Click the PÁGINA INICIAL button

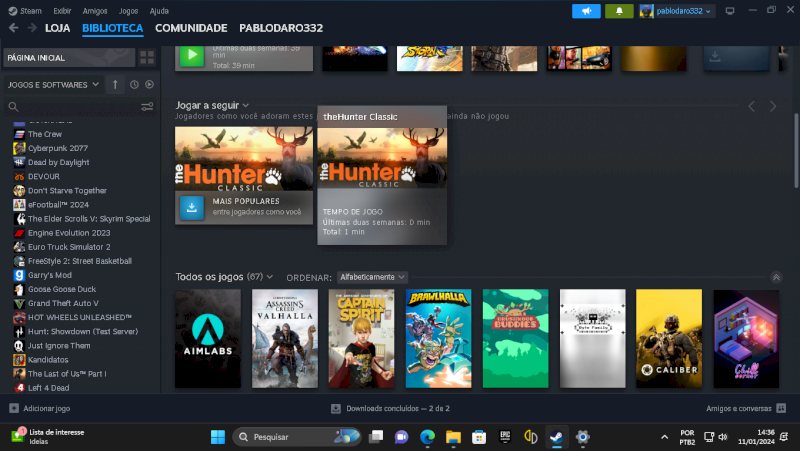pos(69,58)
